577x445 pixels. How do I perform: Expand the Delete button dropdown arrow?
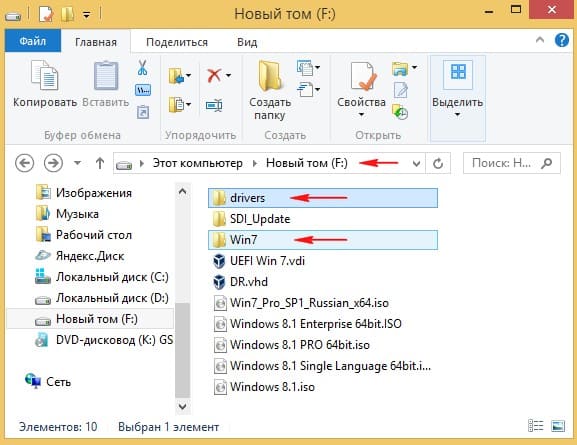pyautogui.click(x=229, y=75)
